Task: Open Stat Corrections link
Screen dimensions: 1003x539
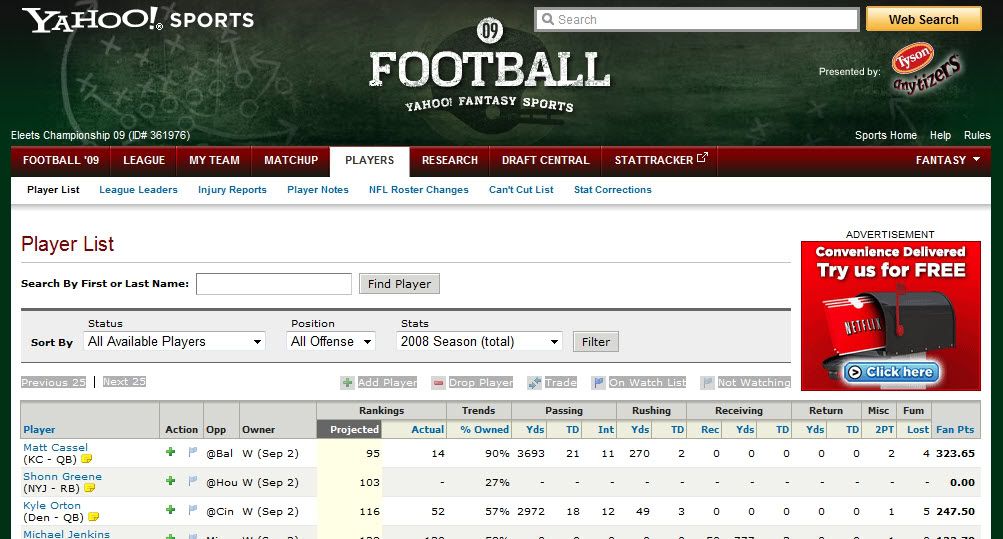Action: [613, 189]
